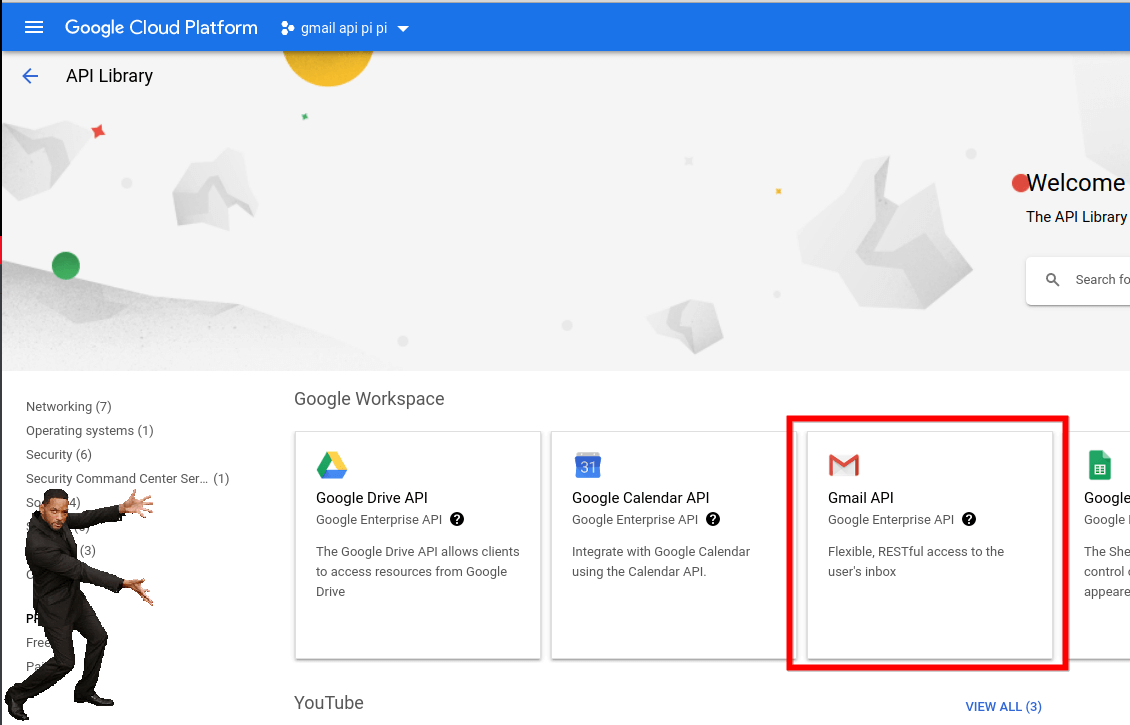Viewport: 1130px width, 725px height.
Task: Click help icon beside Google Drive Enterprise API
Action: tap(457, 519)
